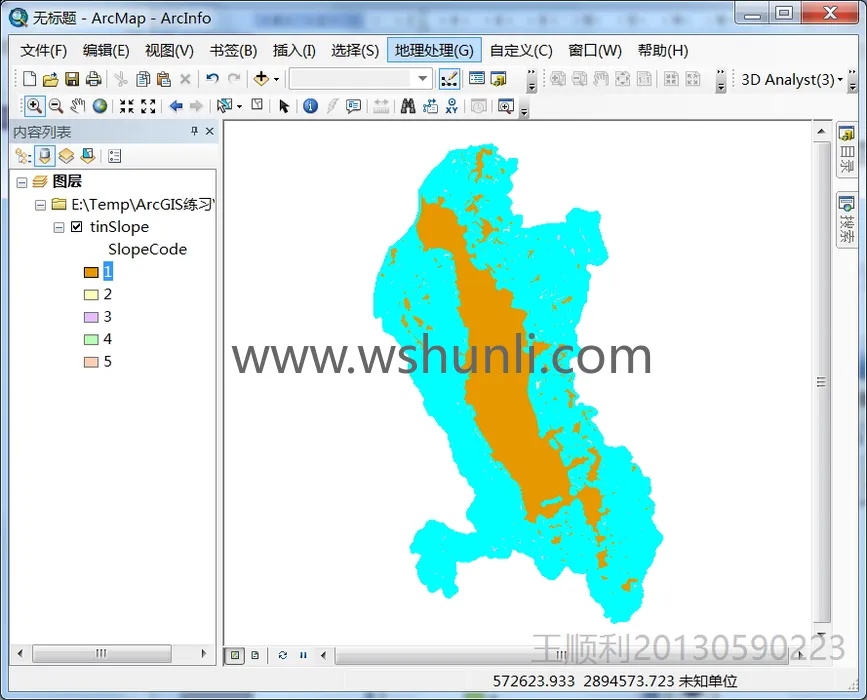Click yellow swatch for SlopeCode 2
This screenshot has width=867, height=700.
[x=91, y=295]
